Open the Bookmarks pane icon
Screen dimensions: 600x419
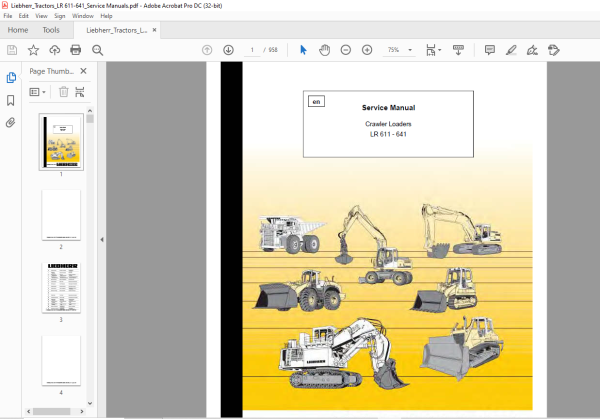click(x=11, y=101)
